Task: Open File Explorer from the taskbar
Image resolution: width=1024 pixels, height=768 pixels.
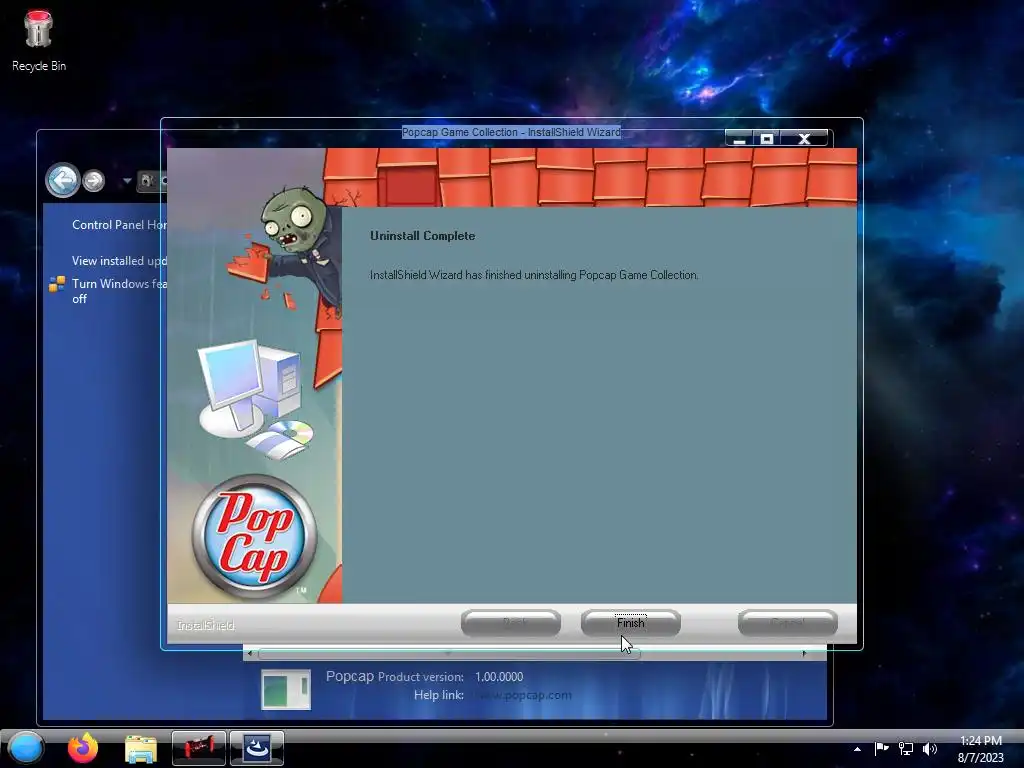Action: pos(141,748)
